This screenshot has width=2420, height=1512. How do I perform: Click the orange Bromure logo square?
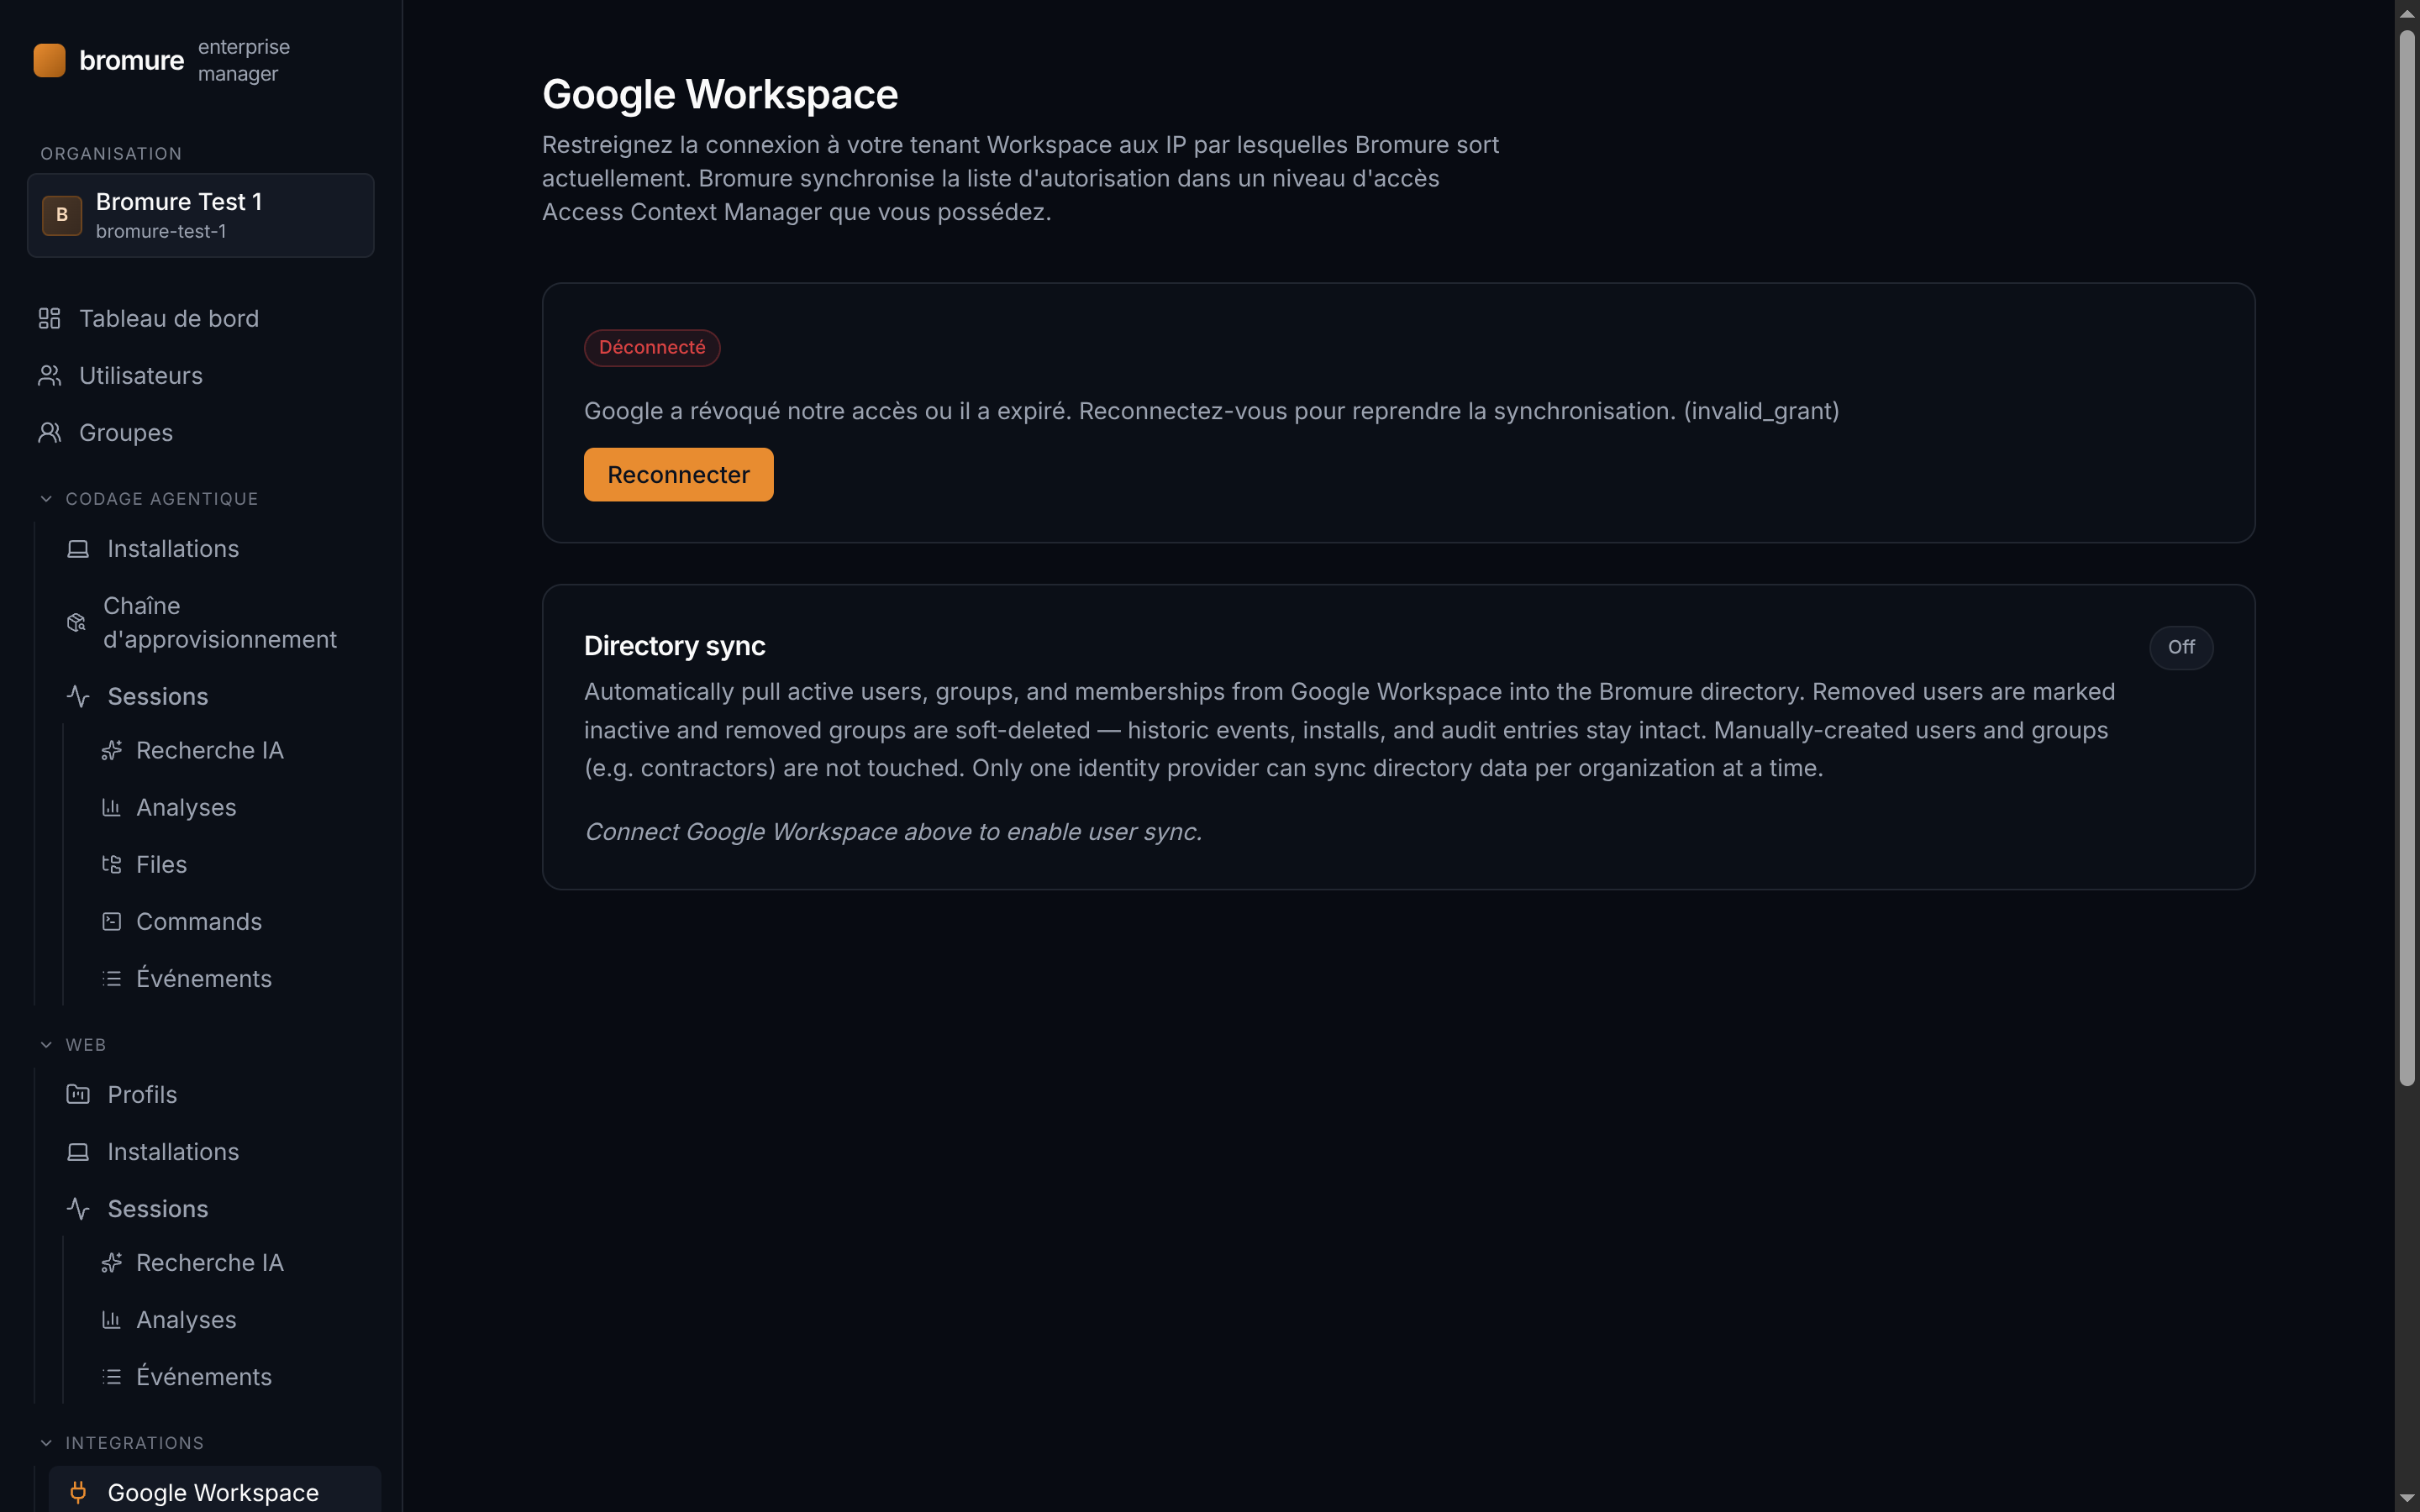(49, 60)
